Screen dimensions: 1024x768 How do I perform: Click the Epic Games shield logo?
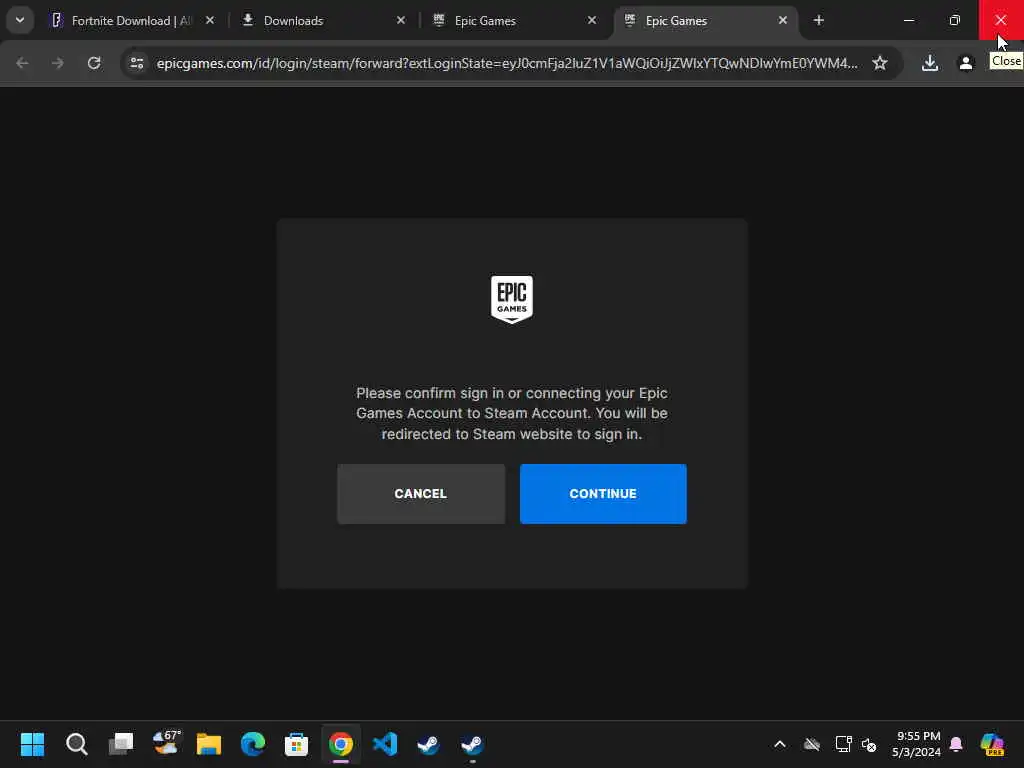click(512, 299)
